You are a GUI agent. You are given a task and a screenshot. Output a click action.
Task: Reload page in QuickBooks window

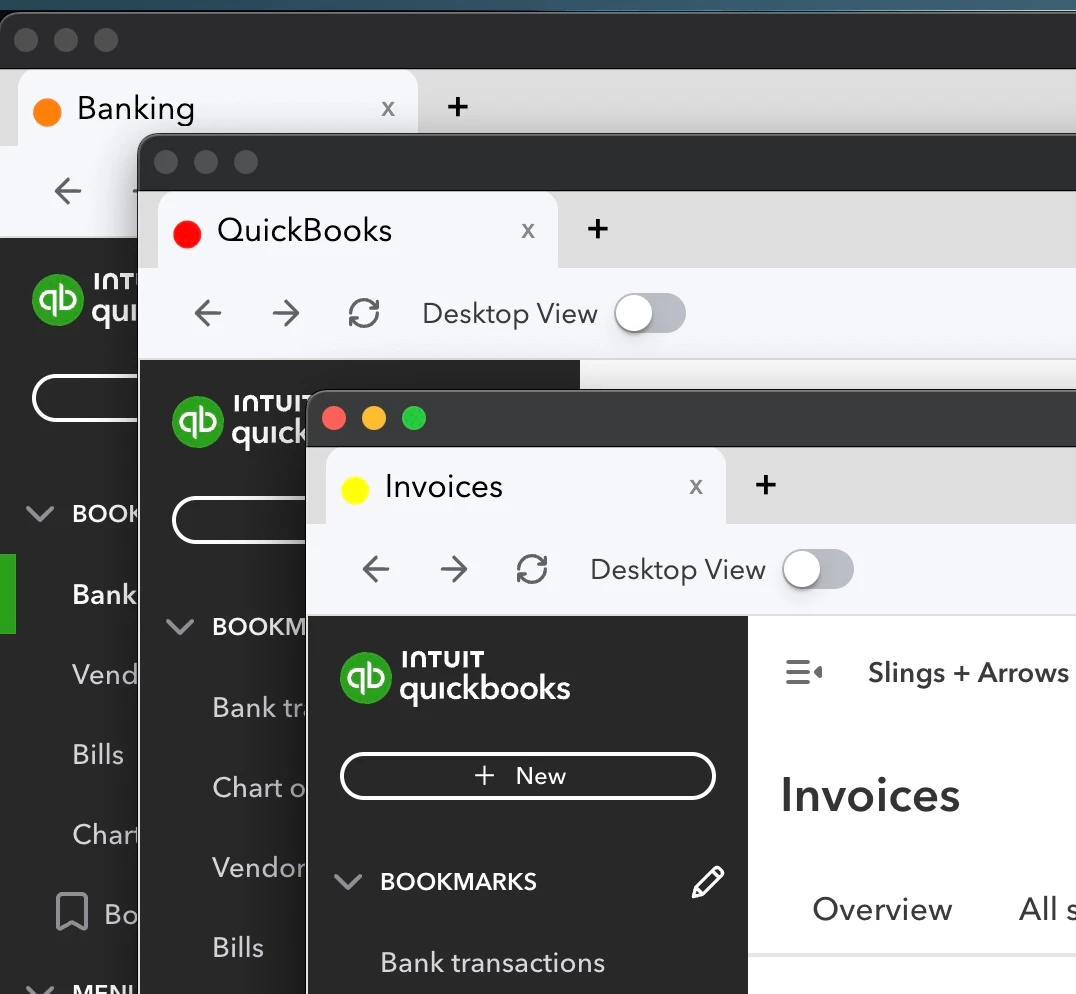click(x=364, y=313)
